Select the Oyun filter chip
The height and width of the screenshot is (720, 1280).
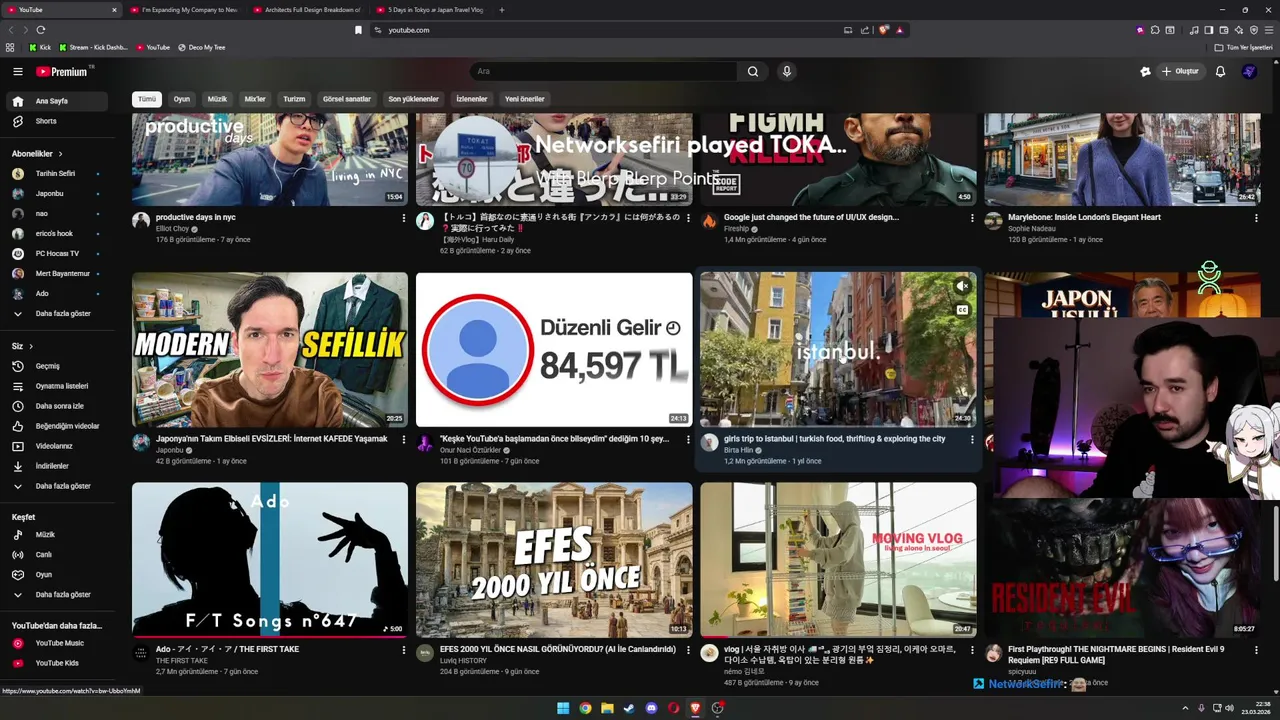(181, 99)
